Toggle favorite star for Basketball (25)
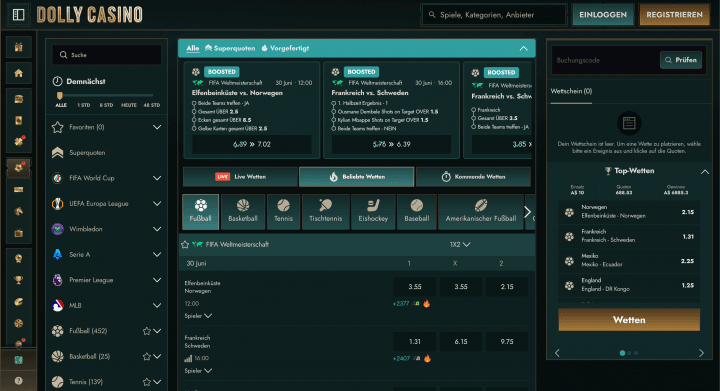720x391 pixels. click(x=146, y=357)
